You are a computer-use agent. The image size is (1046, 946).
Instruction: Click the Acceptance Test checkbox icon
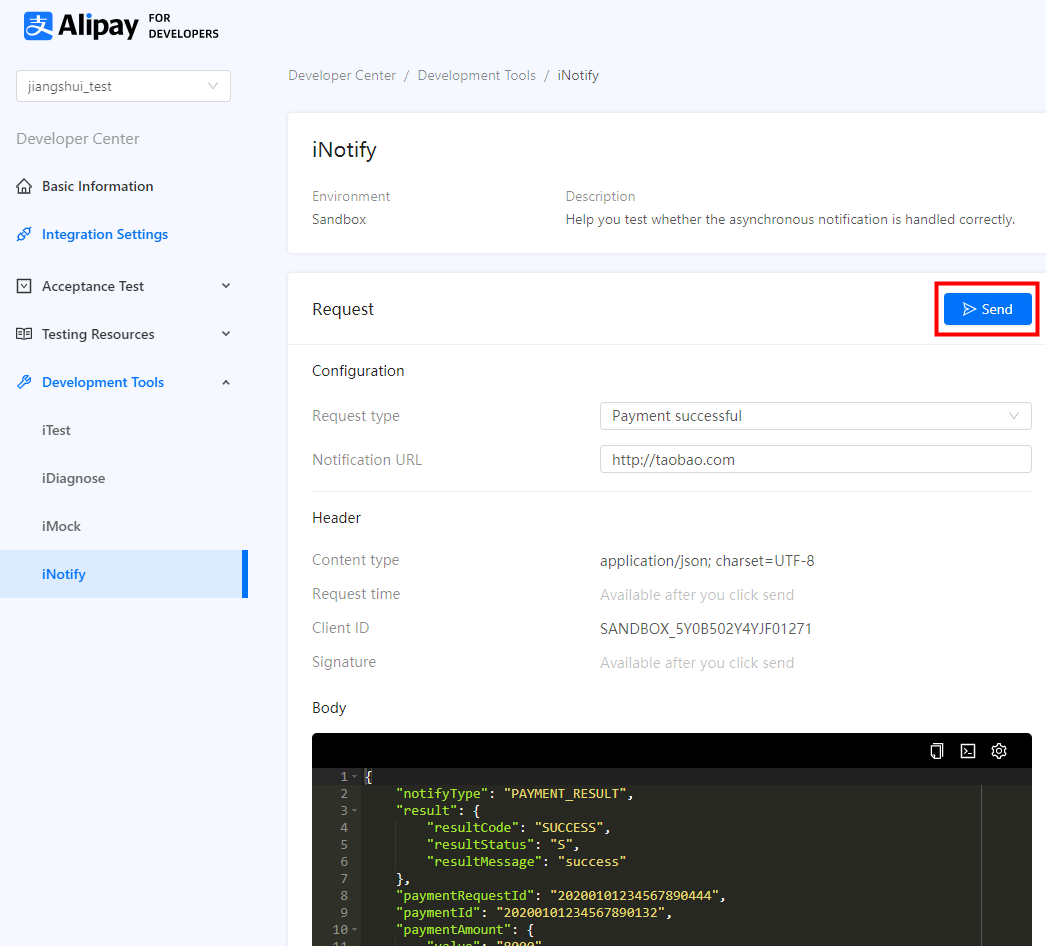24,287
